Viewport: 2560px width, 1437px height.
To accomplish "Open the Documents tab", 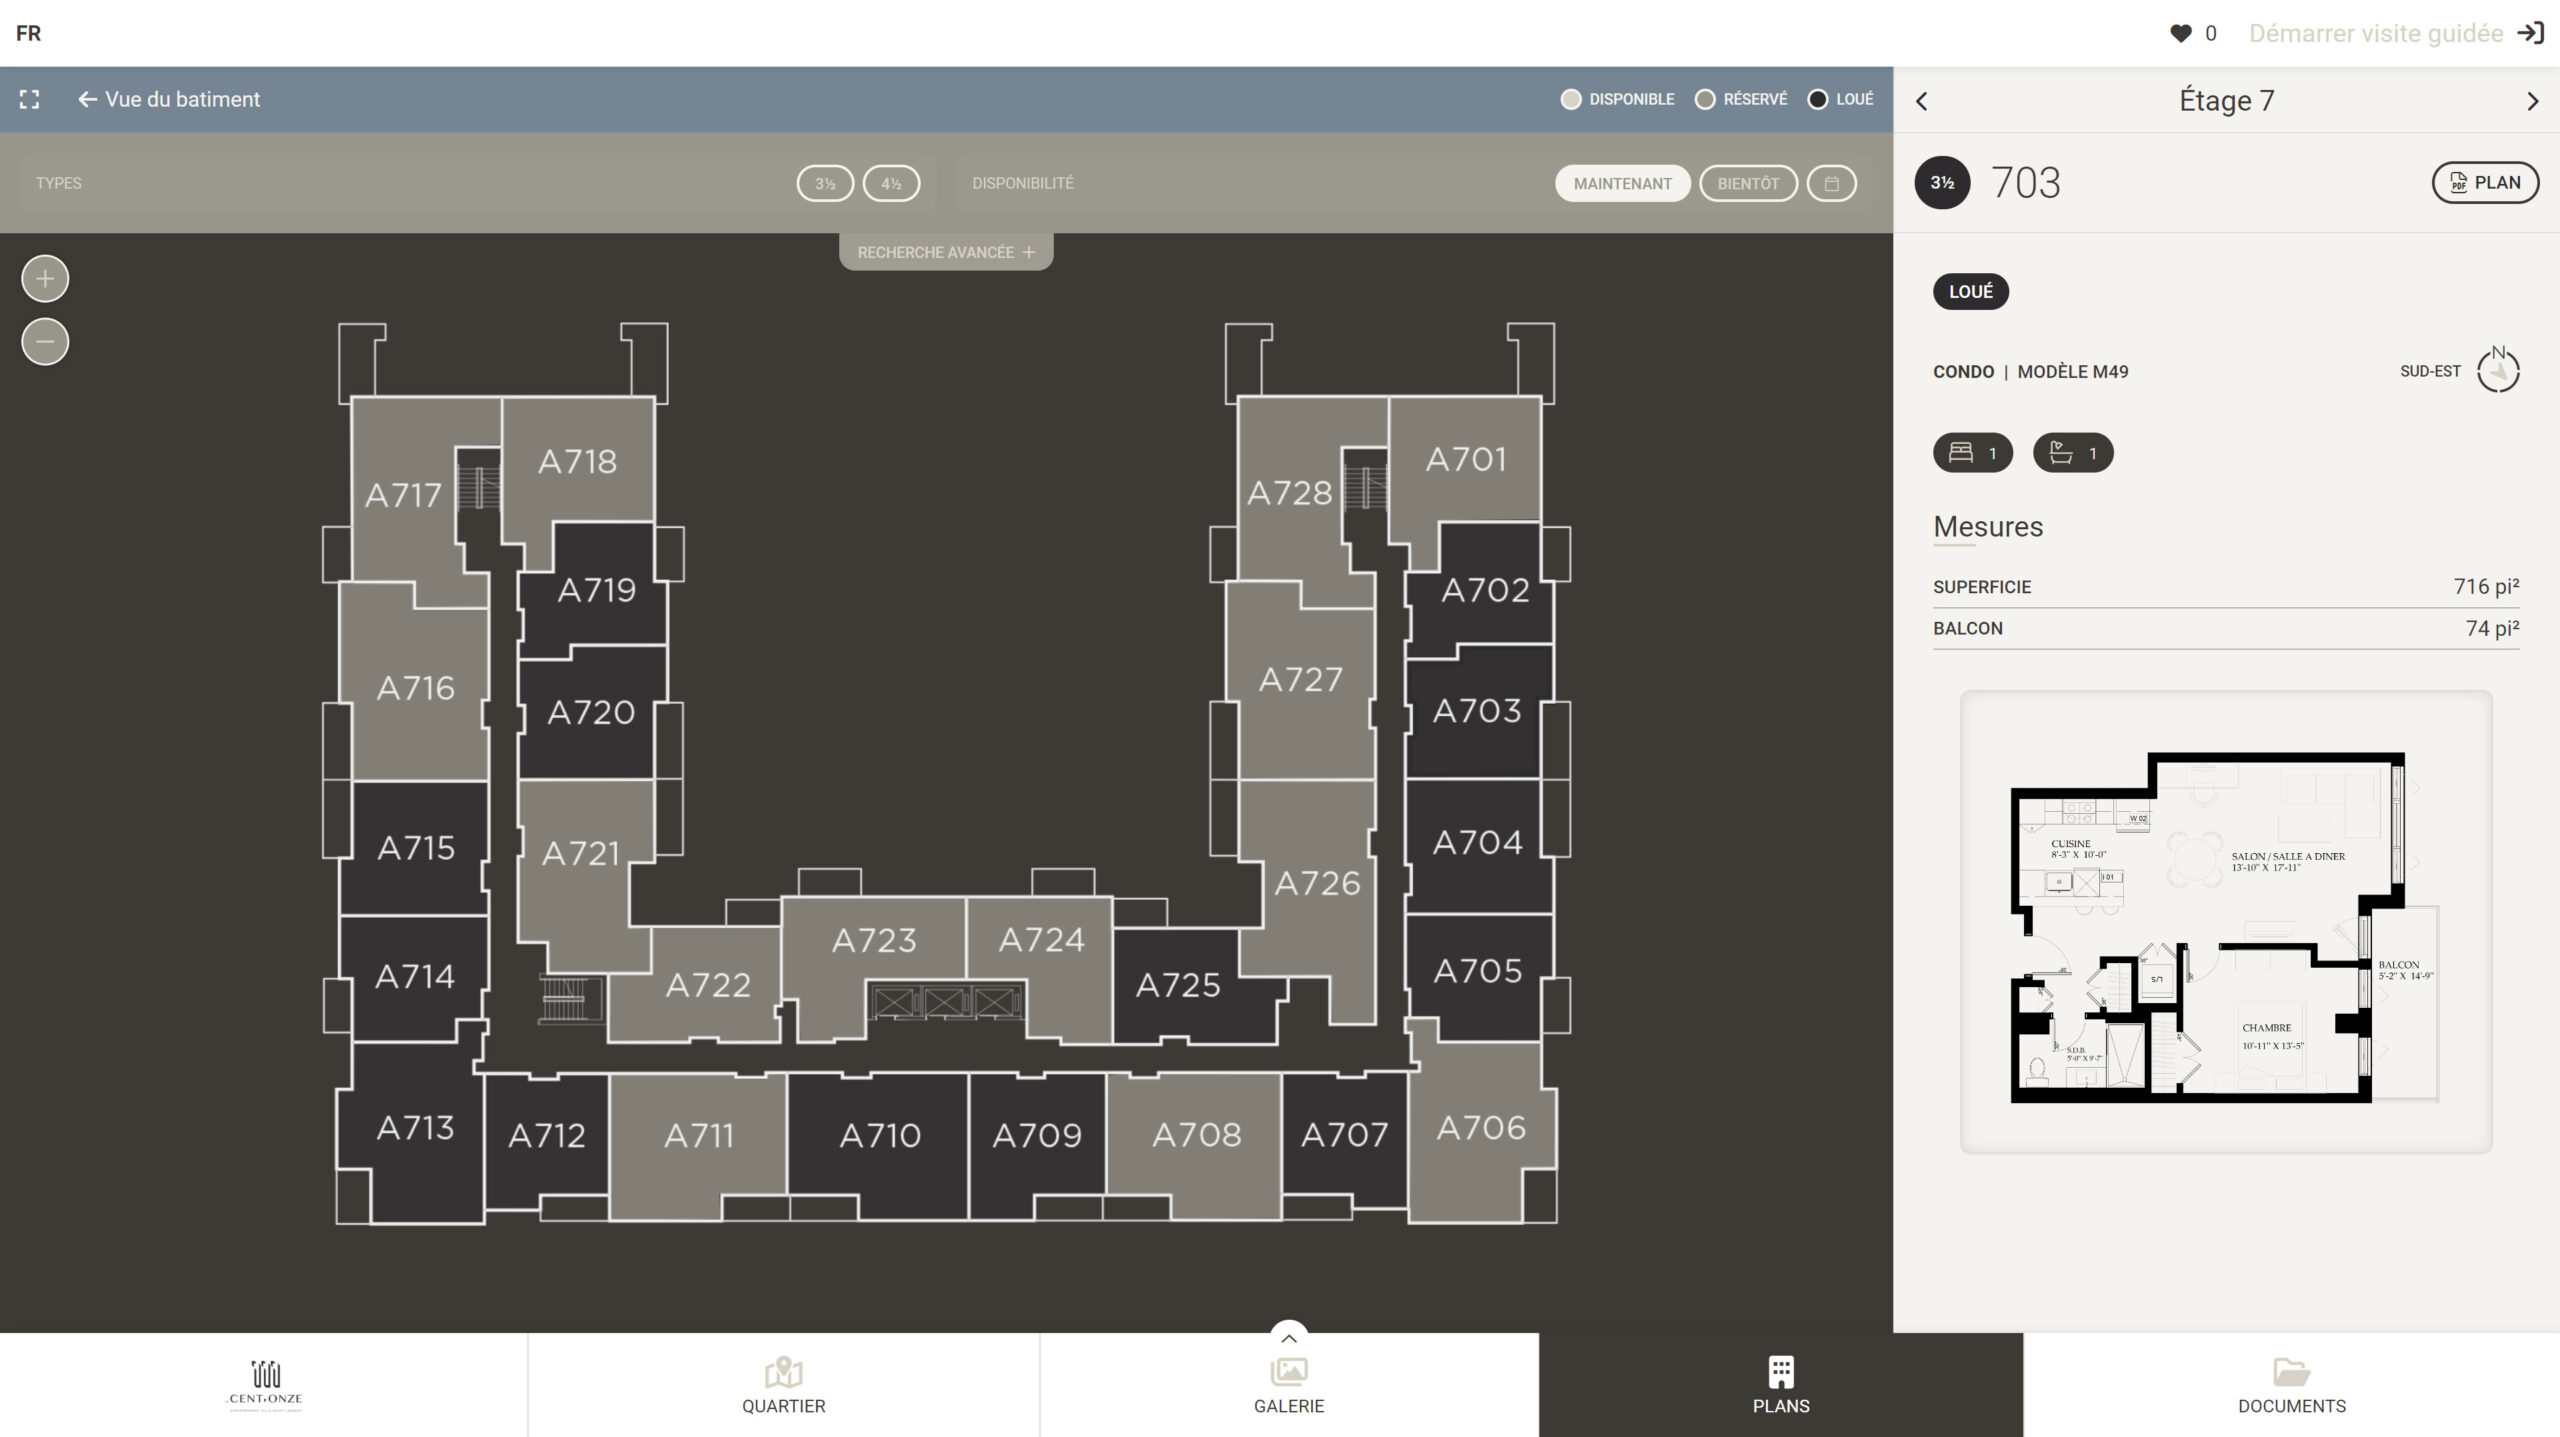I will click(x=2291, y=1385).
